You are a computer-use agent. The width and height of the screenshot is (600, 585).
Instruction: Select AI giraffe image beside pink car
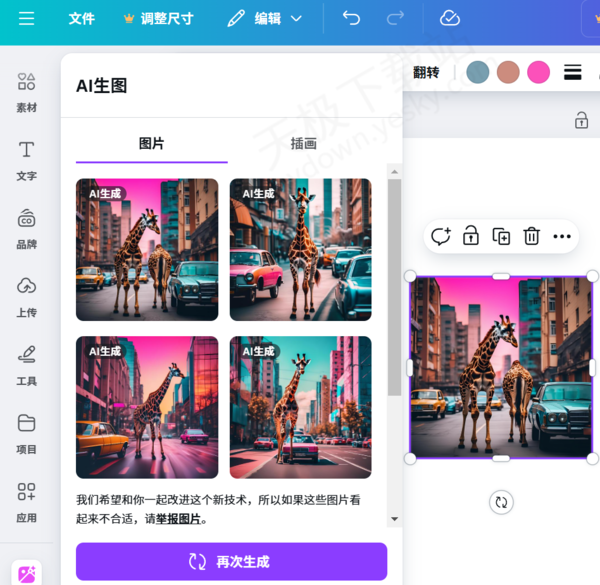(300, 249)
